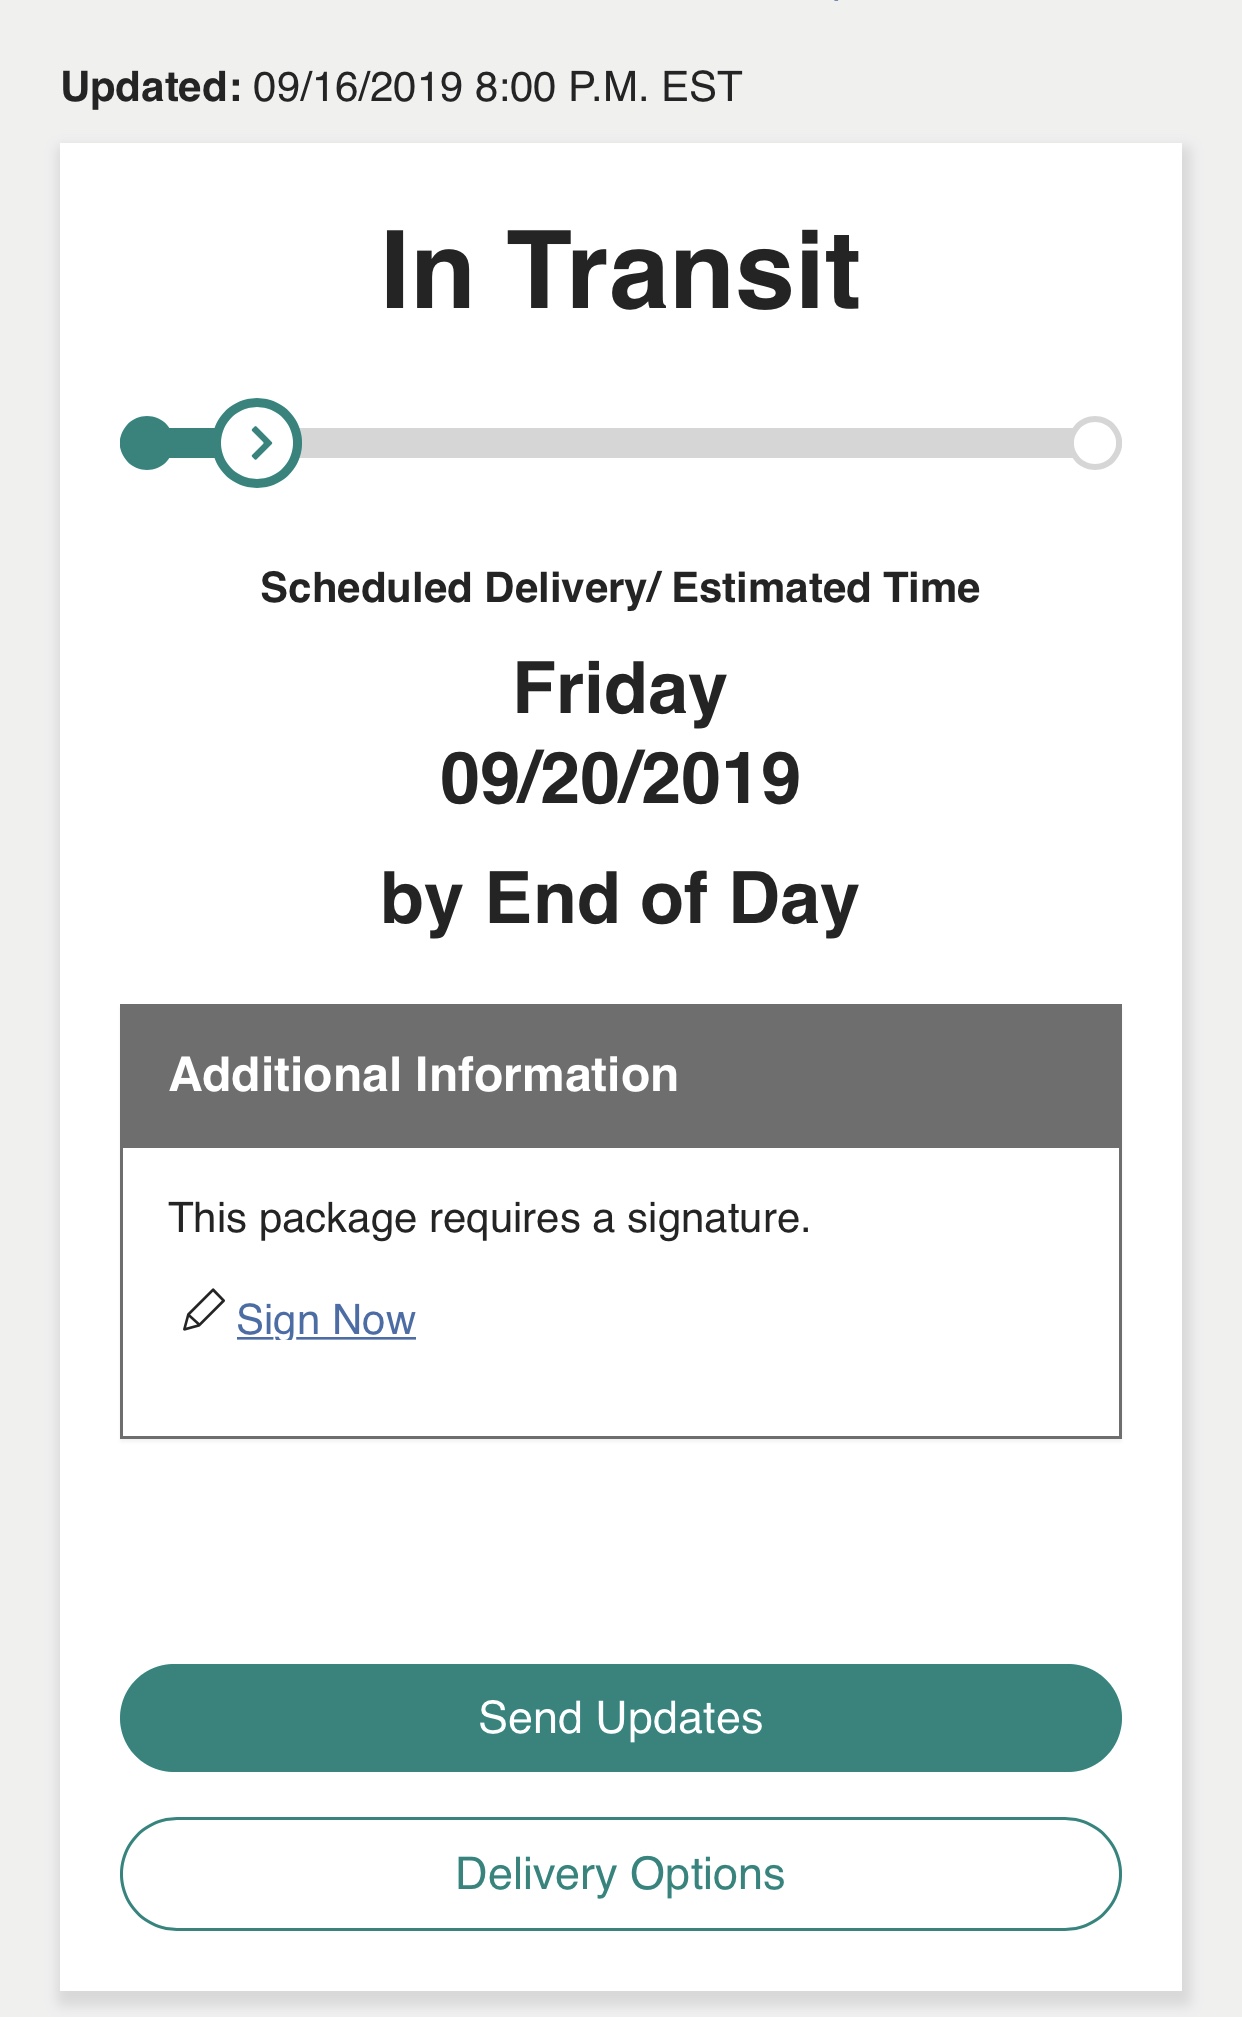1242x2017 pixels.
Task: Select the Friday delivery day text
Action: point(620,688)
